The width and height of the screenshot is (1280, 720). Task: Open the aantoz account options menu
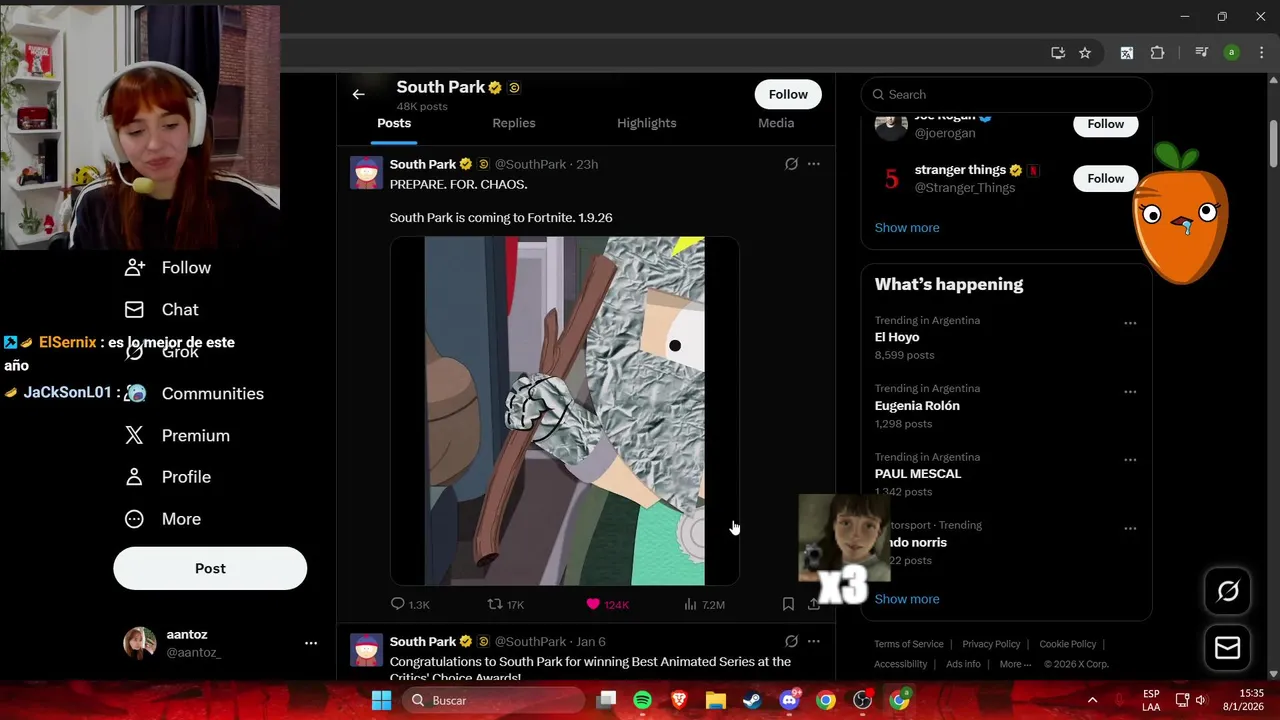(x=311, y=643)
